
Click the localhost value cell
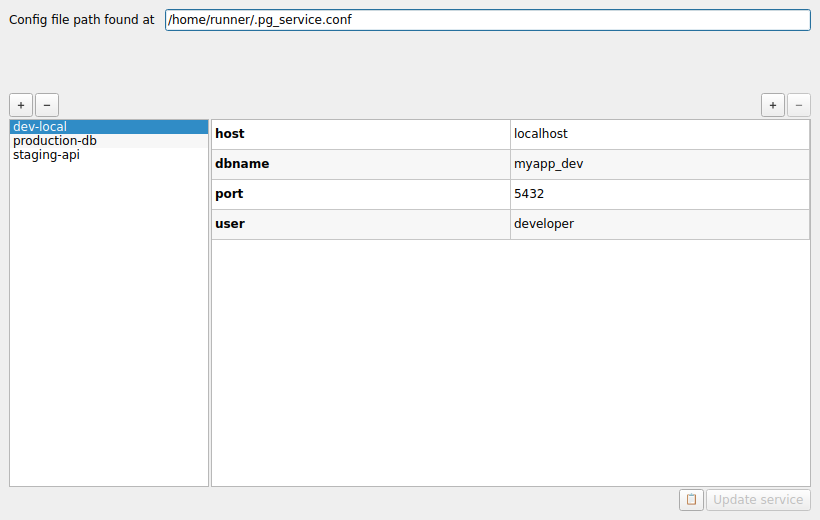659,134
